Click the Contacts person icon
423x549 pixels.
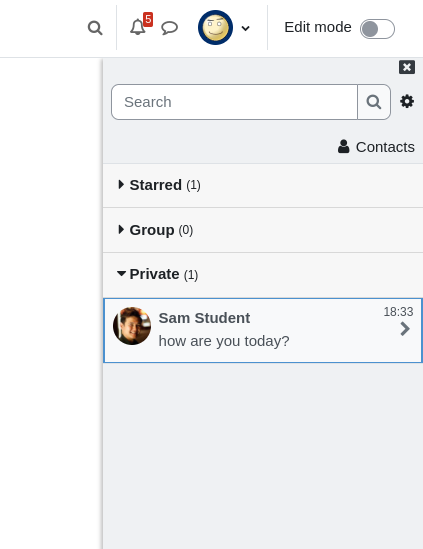pos(344,146)
